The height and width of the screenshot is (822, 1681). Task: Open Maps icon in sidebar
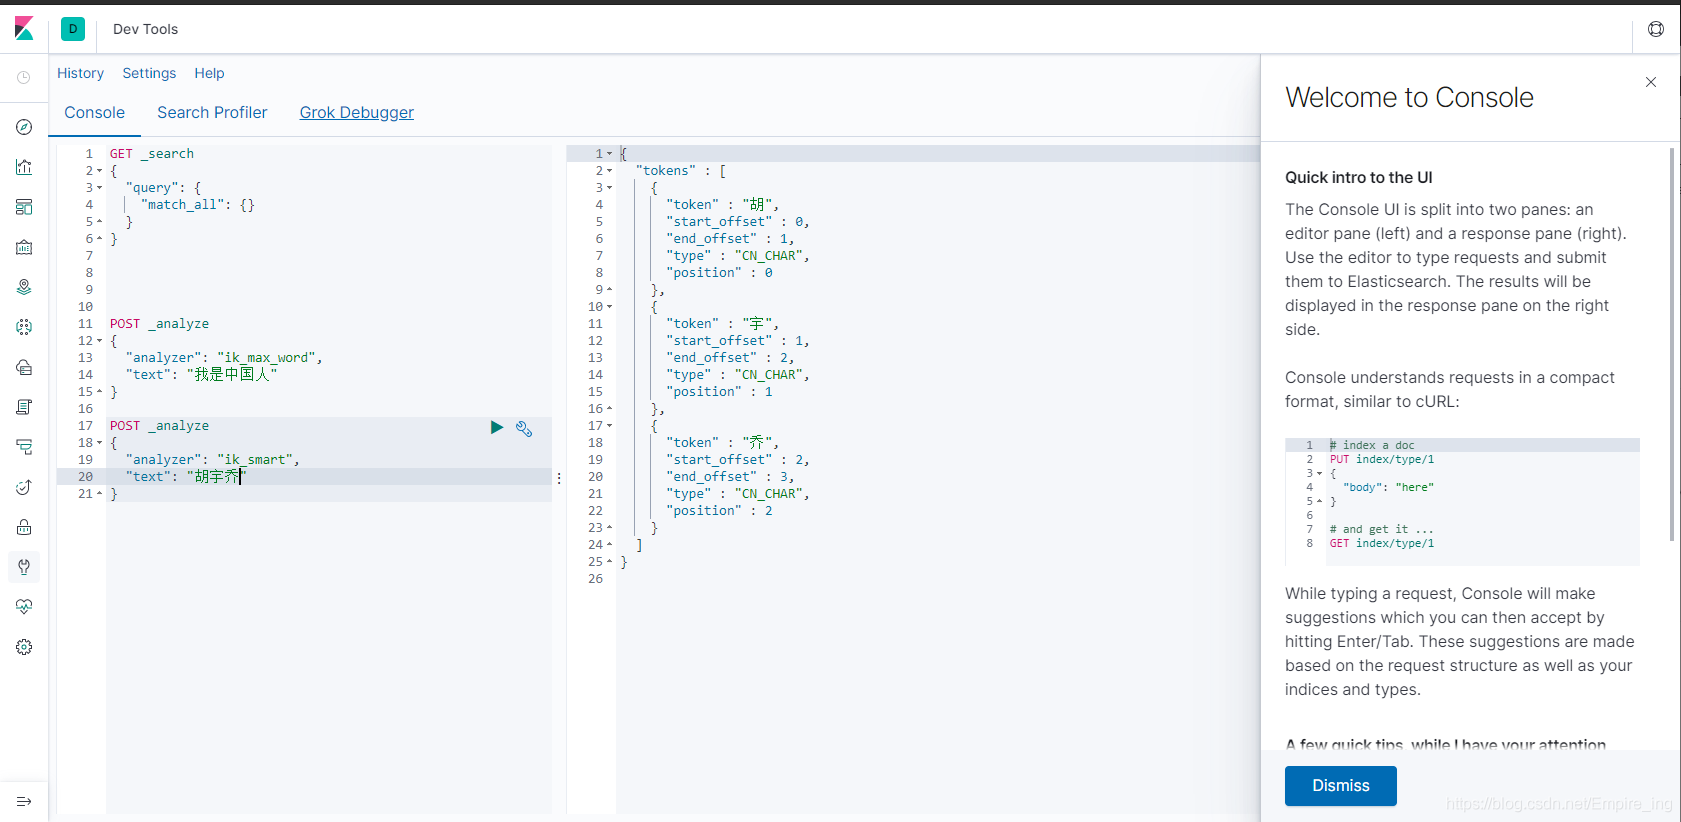pos(24,287)
